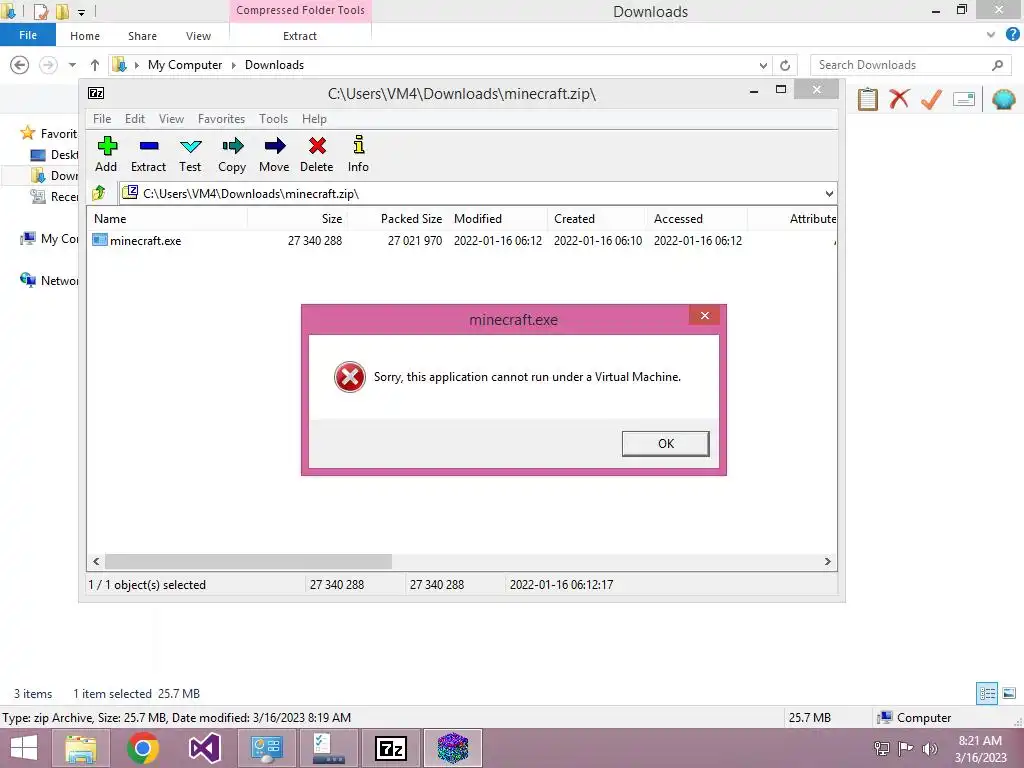1024x768 pixels.
Task: Go back in Explorer navigation
Action: click(20, 65)
